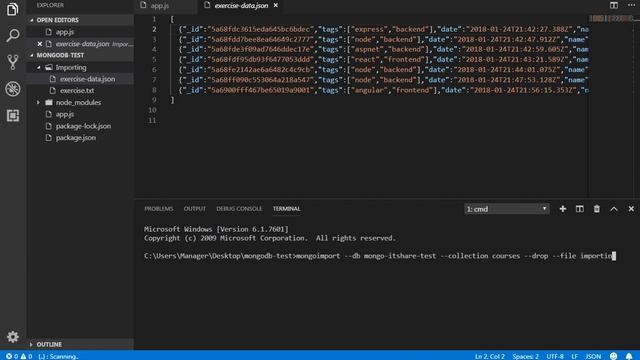Expand the Outline section
Image resolution: width=640 pixels, height=360 pixels.
32,344
